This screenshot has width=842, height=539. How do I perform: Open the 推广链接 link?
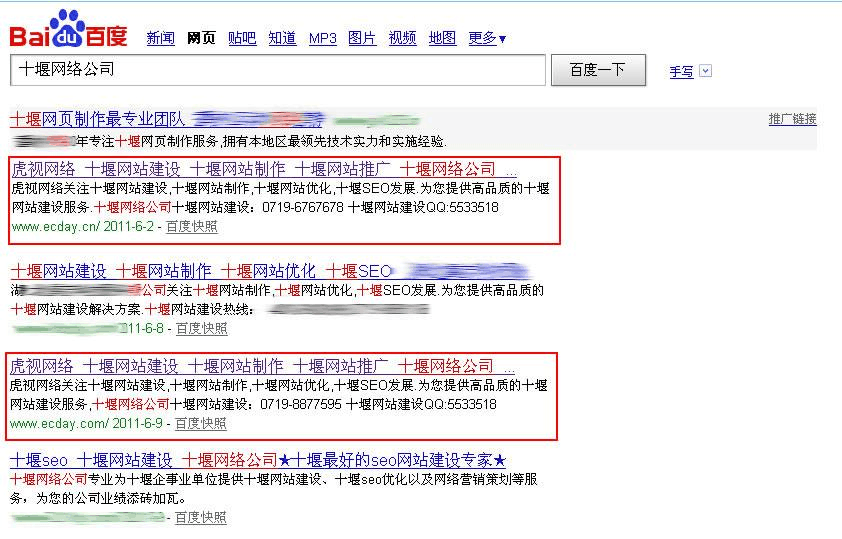click(x=792, y=119)
